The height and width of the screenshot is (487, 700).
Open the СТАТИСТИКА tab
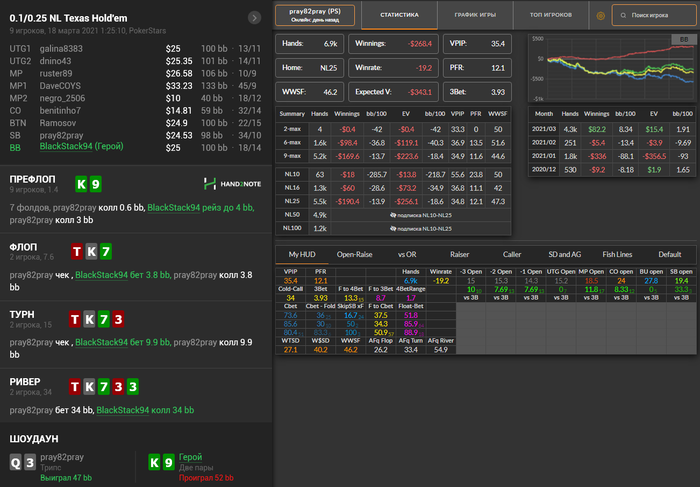tap(399, 15)
